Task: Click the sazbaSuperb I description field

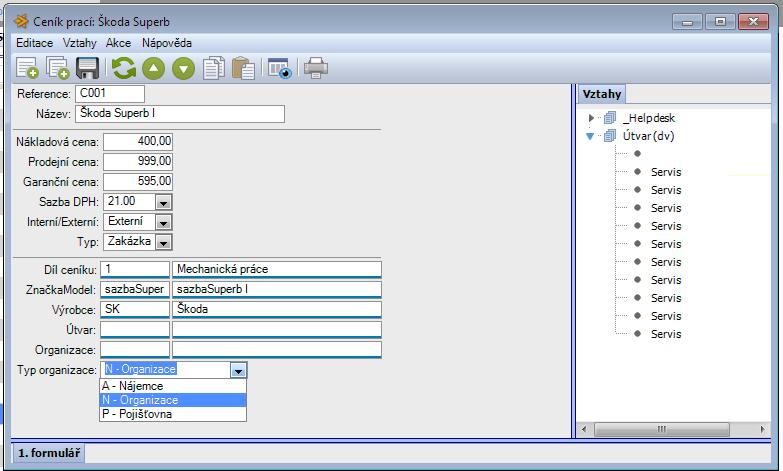Action: [277, 289]
